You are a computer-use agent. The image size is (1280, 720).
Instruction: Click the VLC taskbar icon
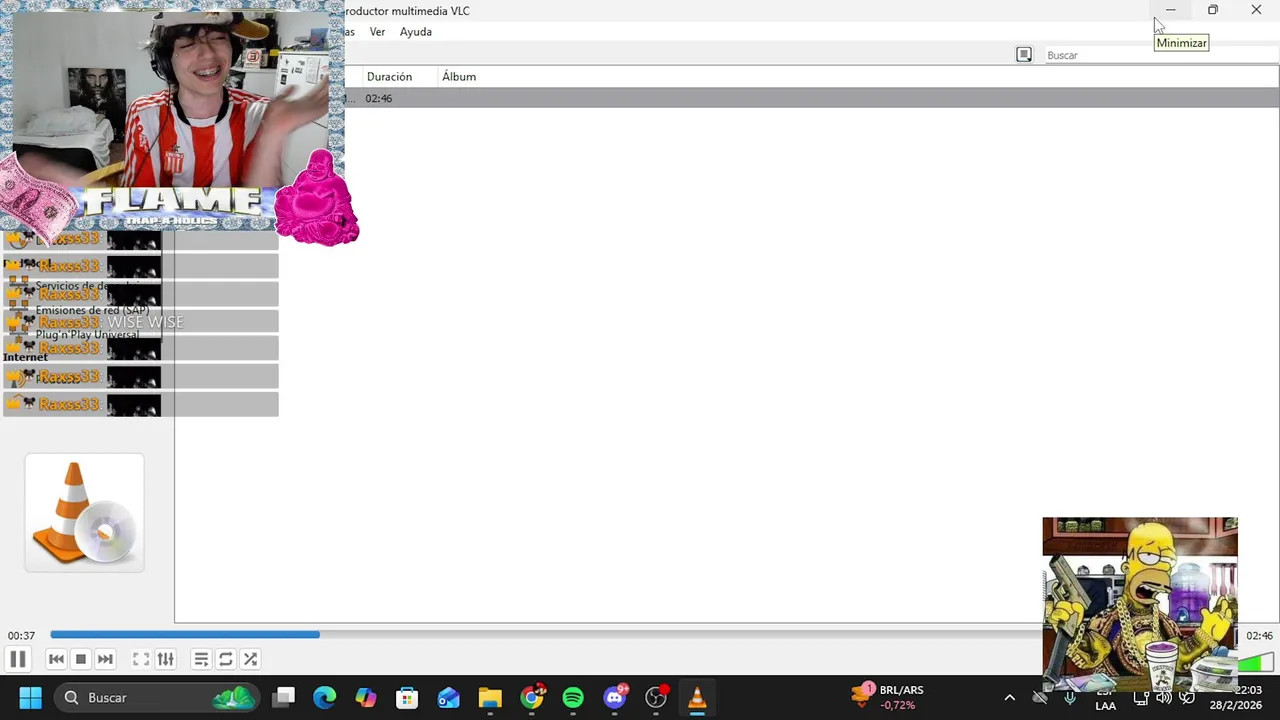click(697, 698)
